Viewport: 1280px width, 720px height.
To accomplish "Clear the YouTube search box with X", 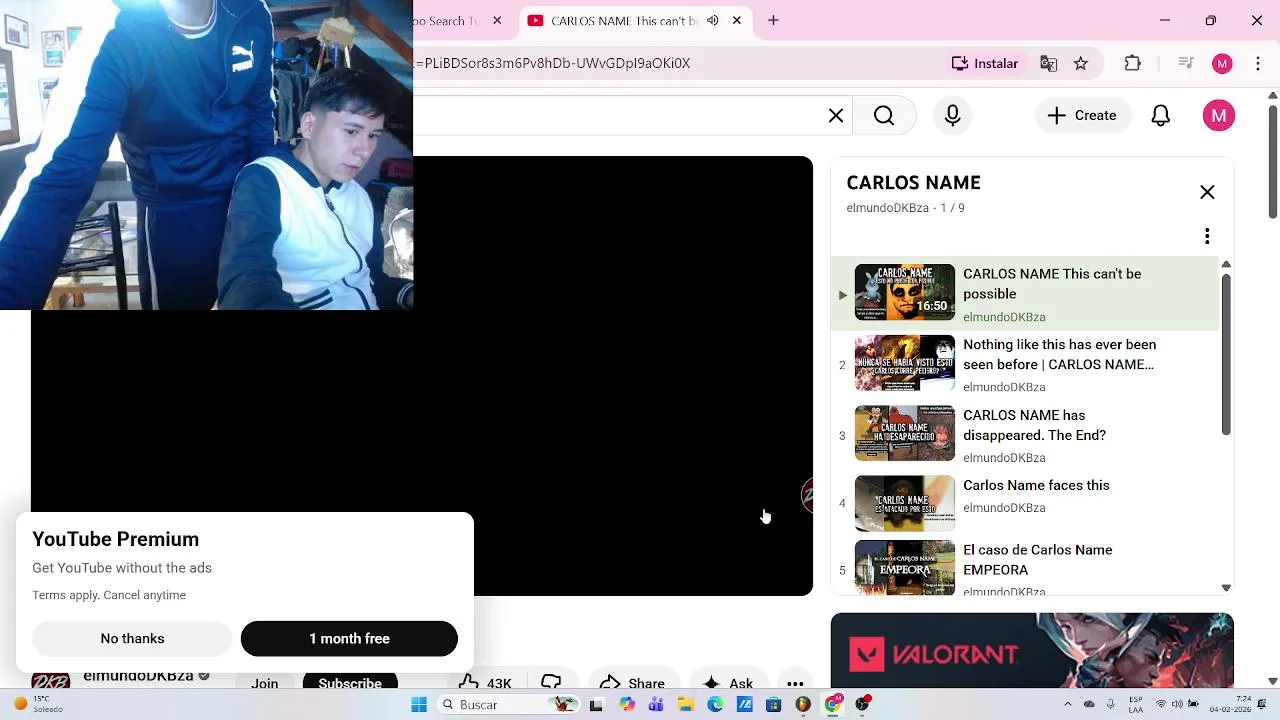I will click(x=836, y=116).
